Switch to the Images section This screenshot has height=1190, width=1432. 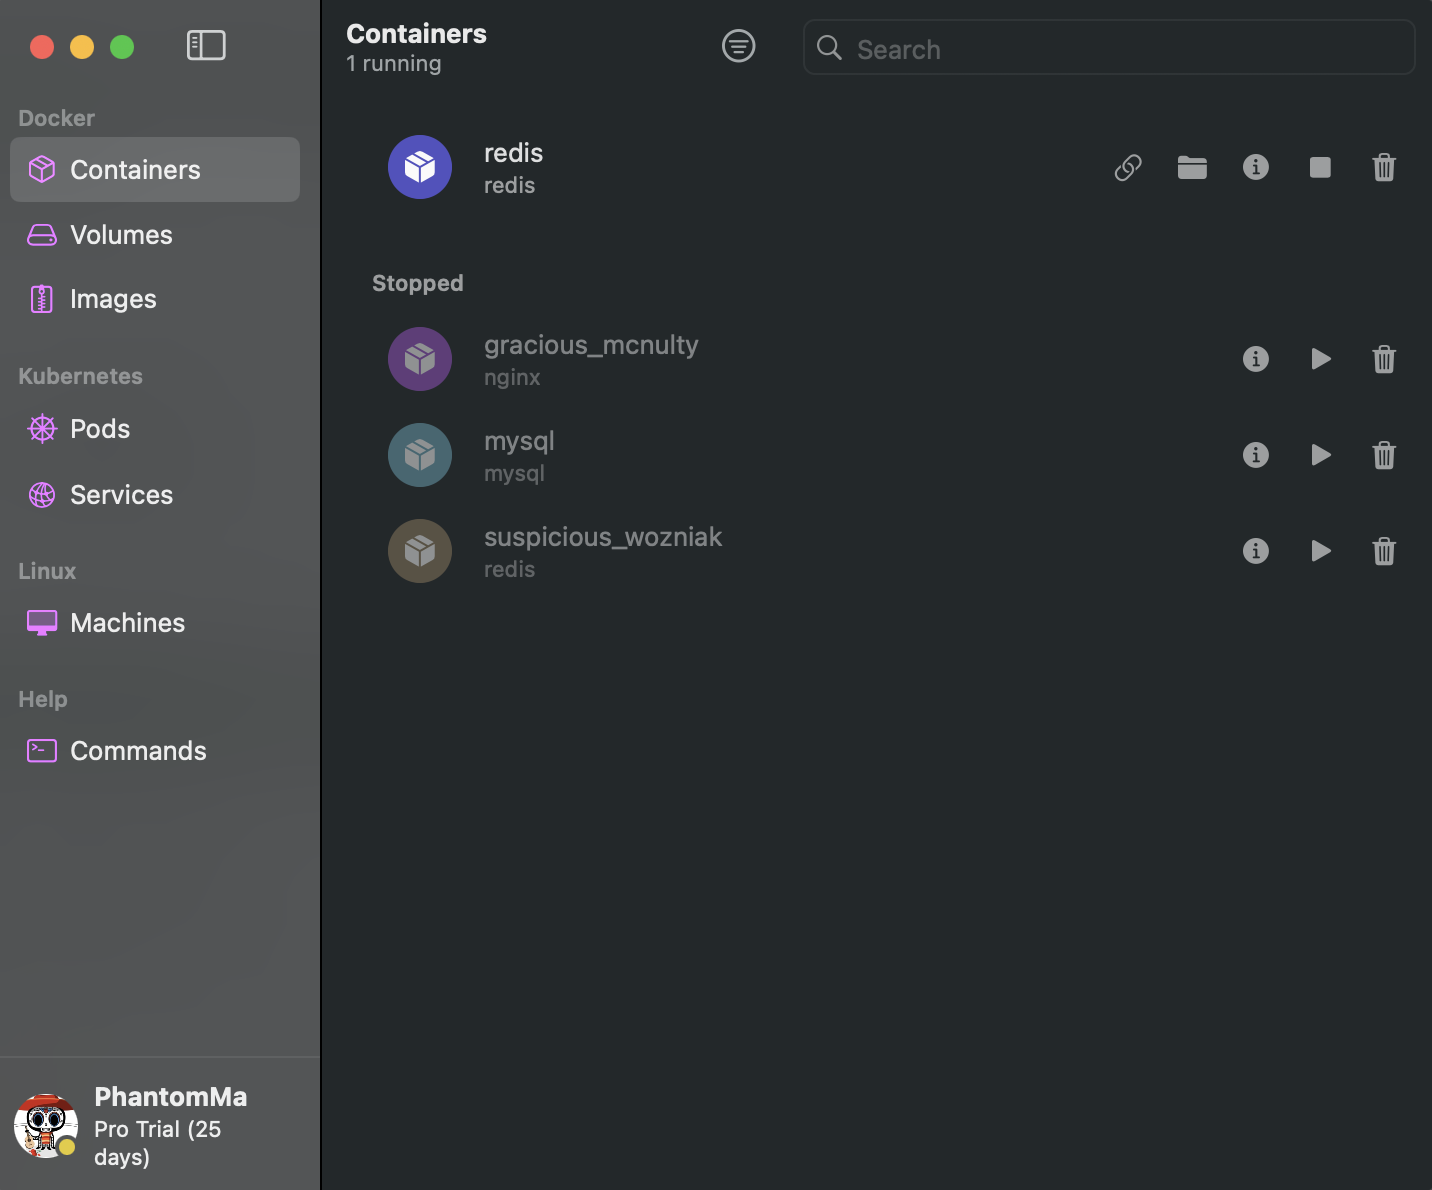pos(155,299)
